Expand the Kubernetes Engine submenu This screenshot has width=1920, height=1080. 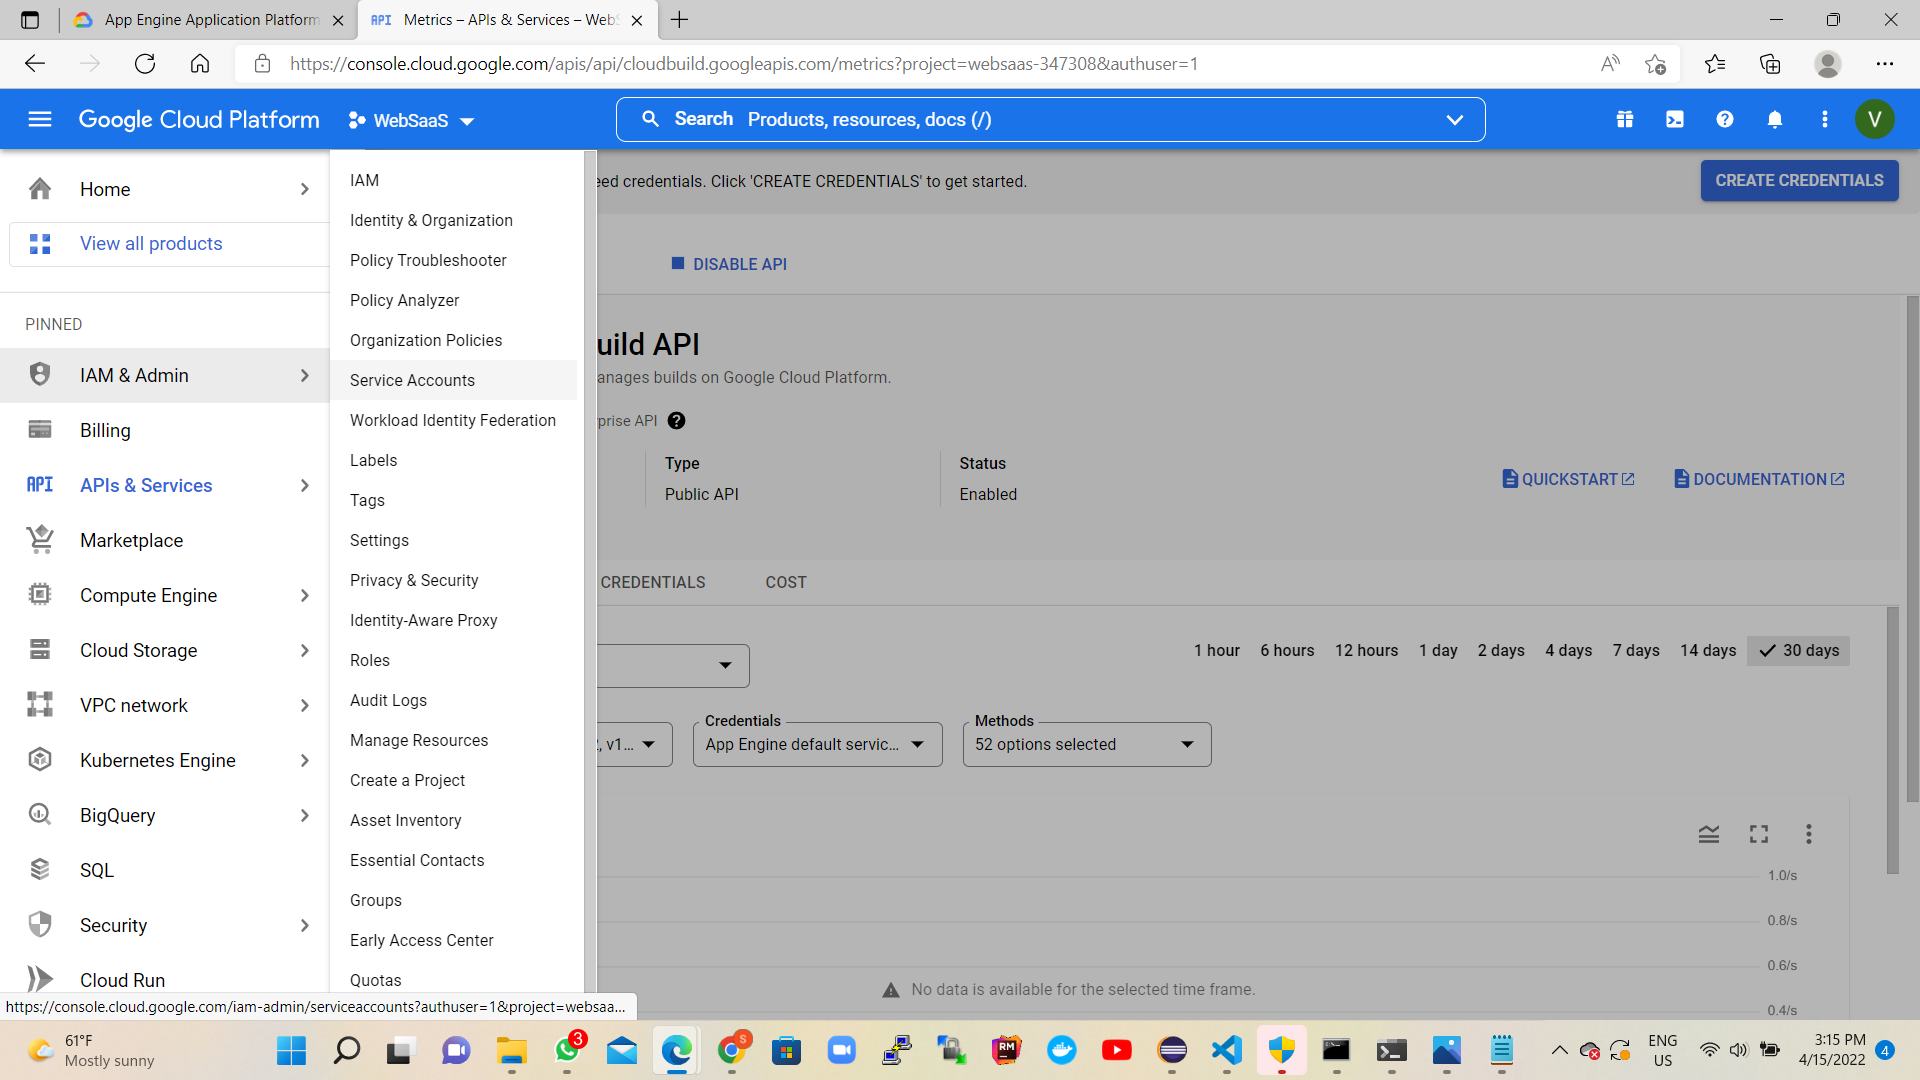click(x=305, y=761)
